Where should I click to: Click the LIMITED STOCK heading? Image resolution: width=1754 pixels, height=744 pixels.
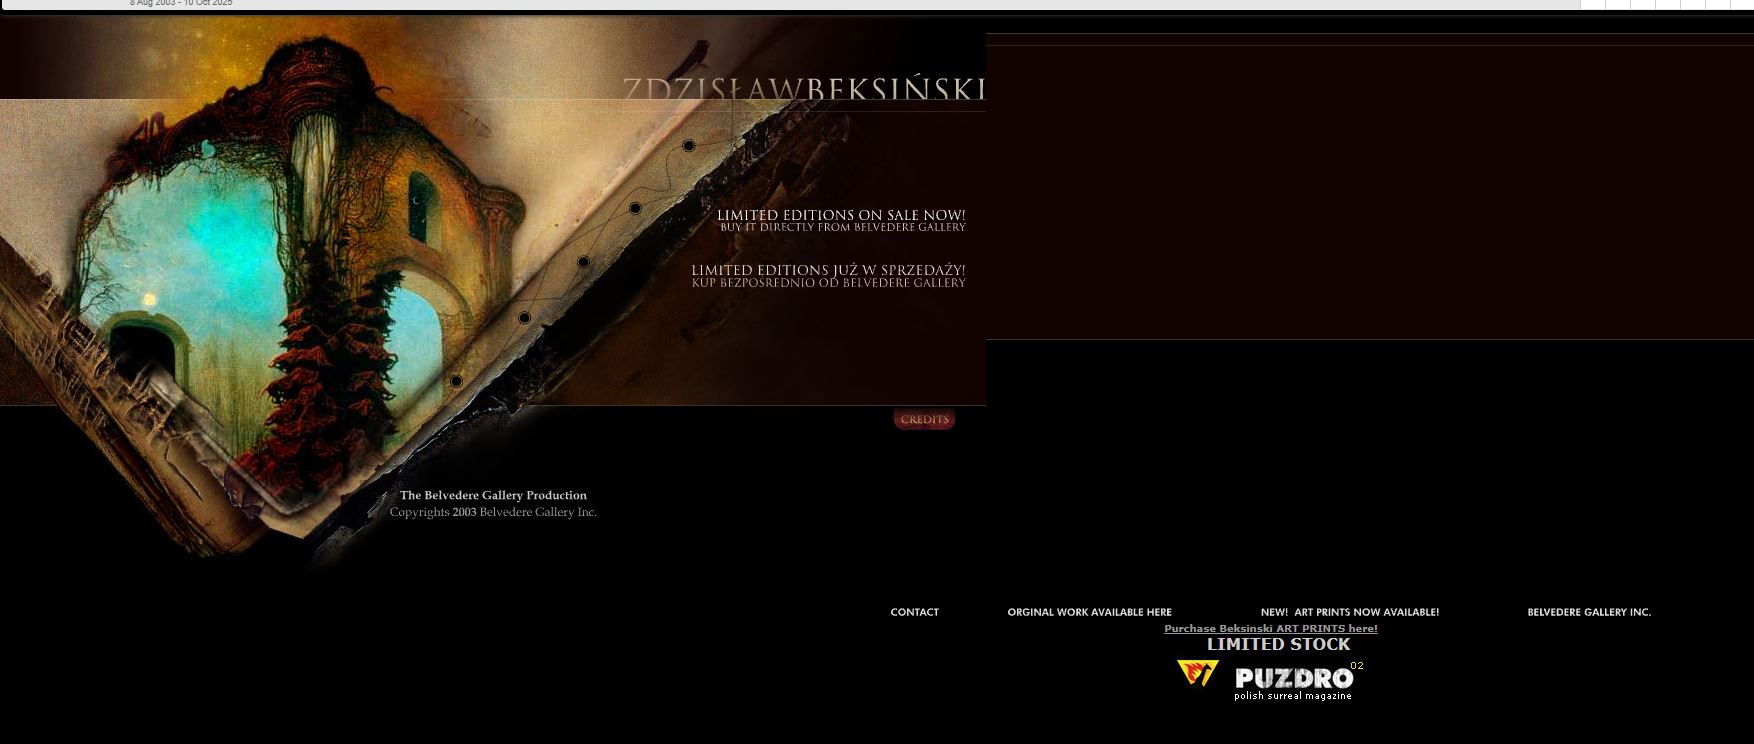1278,645
